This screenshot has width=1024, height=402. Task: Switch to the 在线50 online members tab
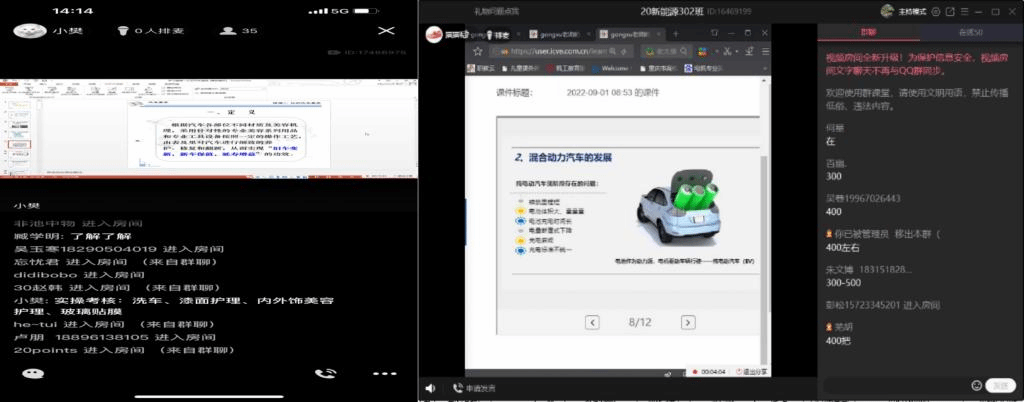(970, 33)
